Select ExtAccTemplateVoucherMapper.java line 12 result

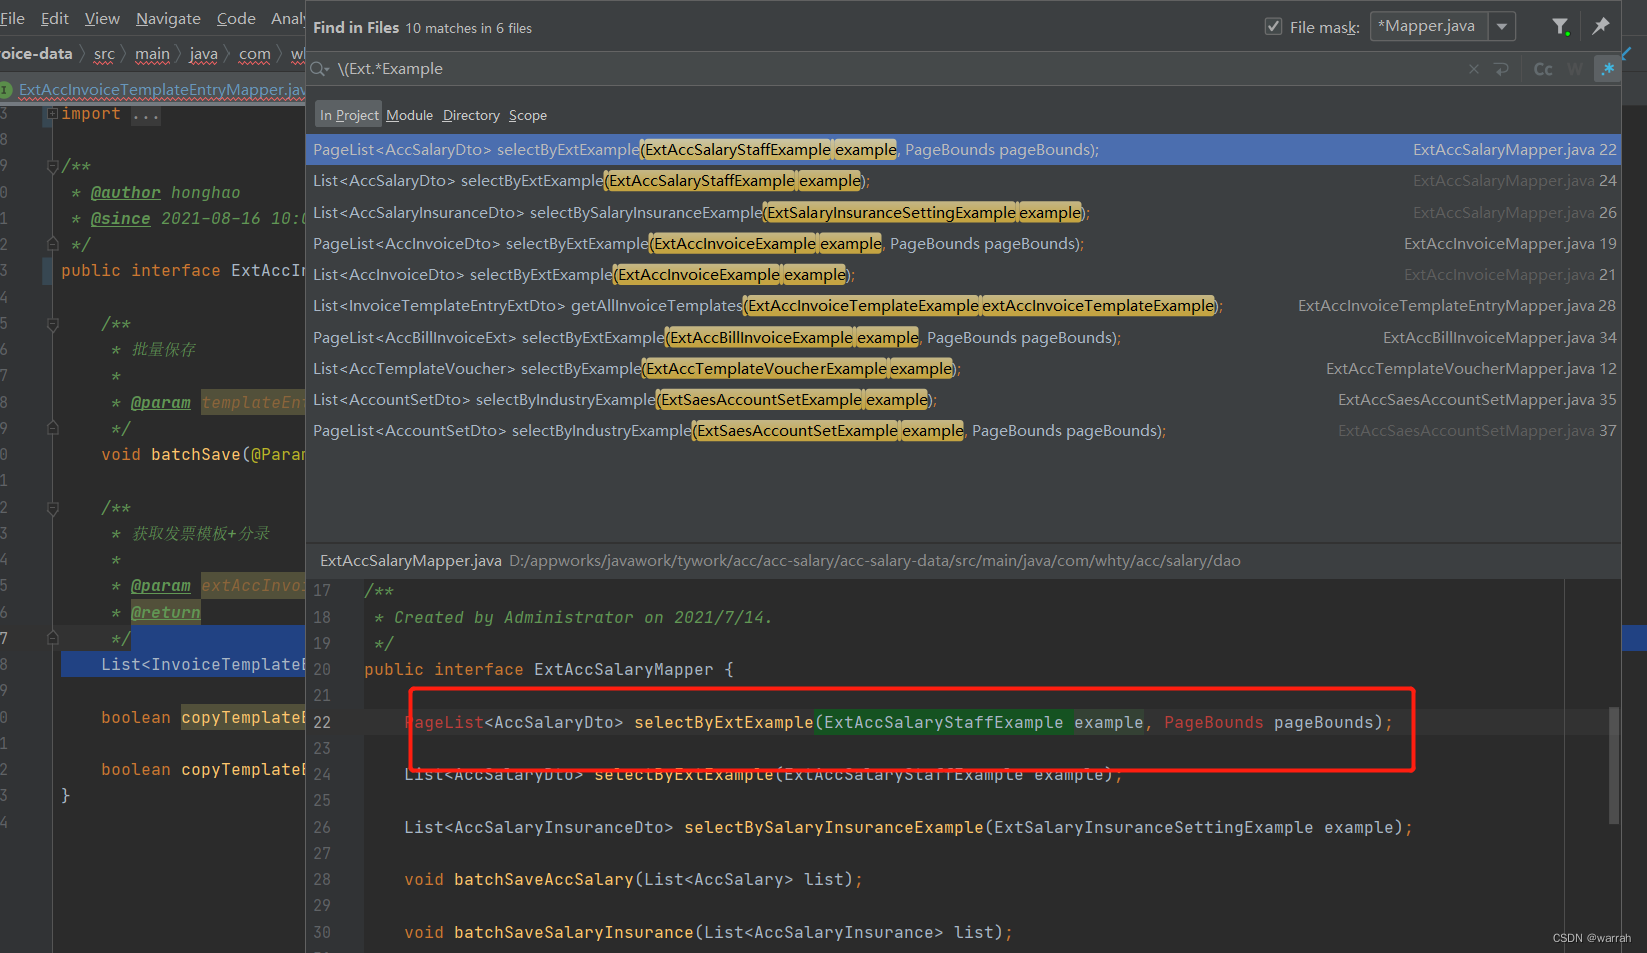pyautogui.click(x=963, y=369)
